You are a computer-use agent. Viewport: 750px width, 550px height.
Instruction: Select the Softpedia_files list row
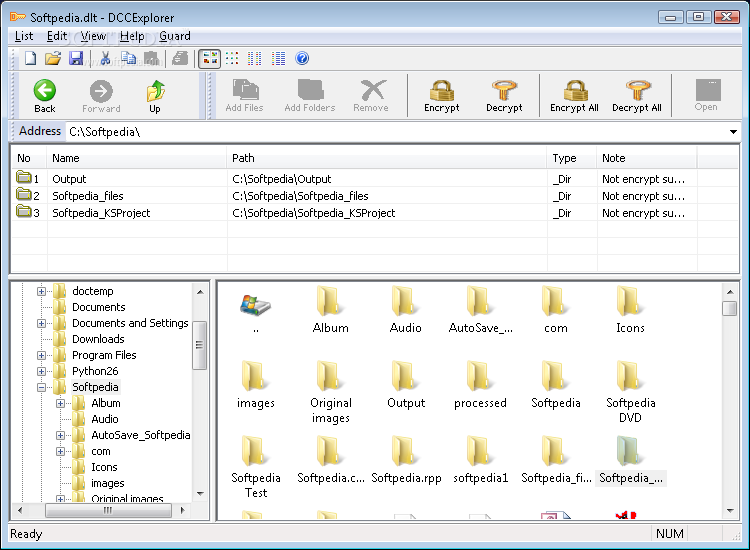point(375,196)
